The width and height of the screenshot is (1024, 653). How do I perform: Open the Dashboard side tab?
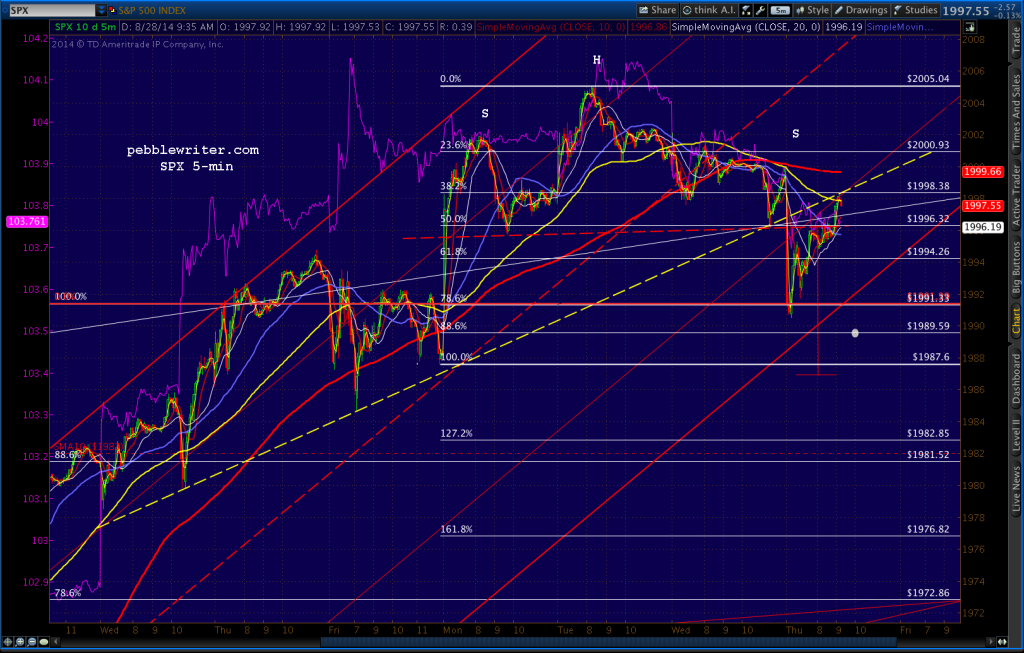click(1016, 379)
